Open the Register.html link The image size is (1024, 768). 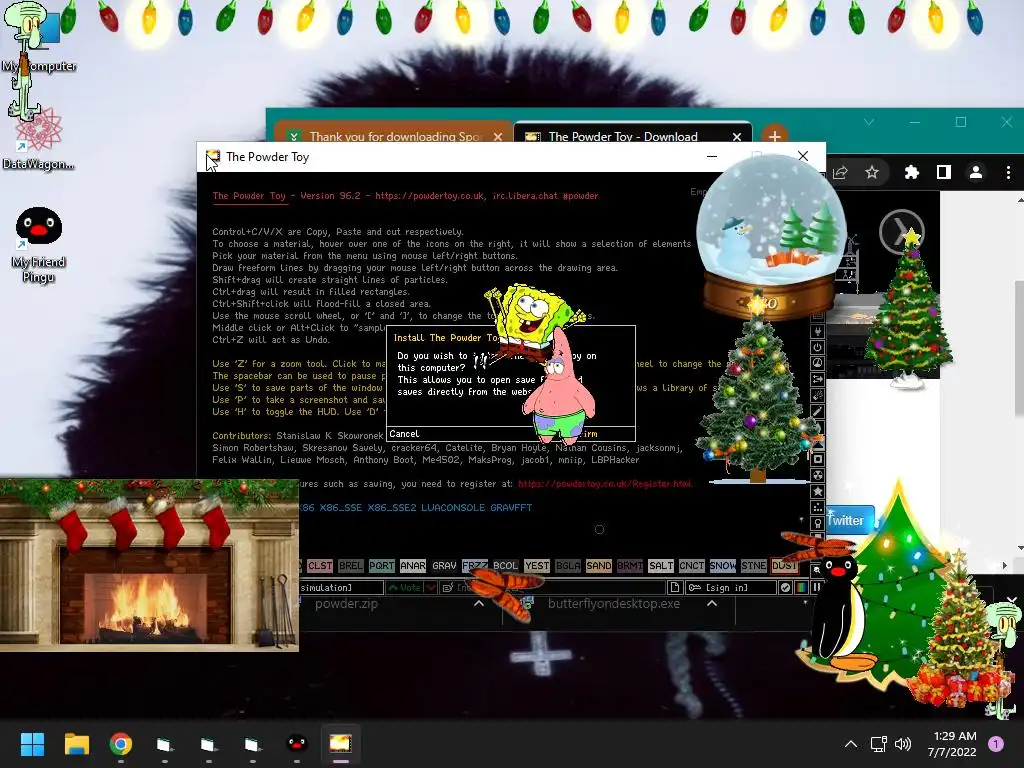point(605,484)
